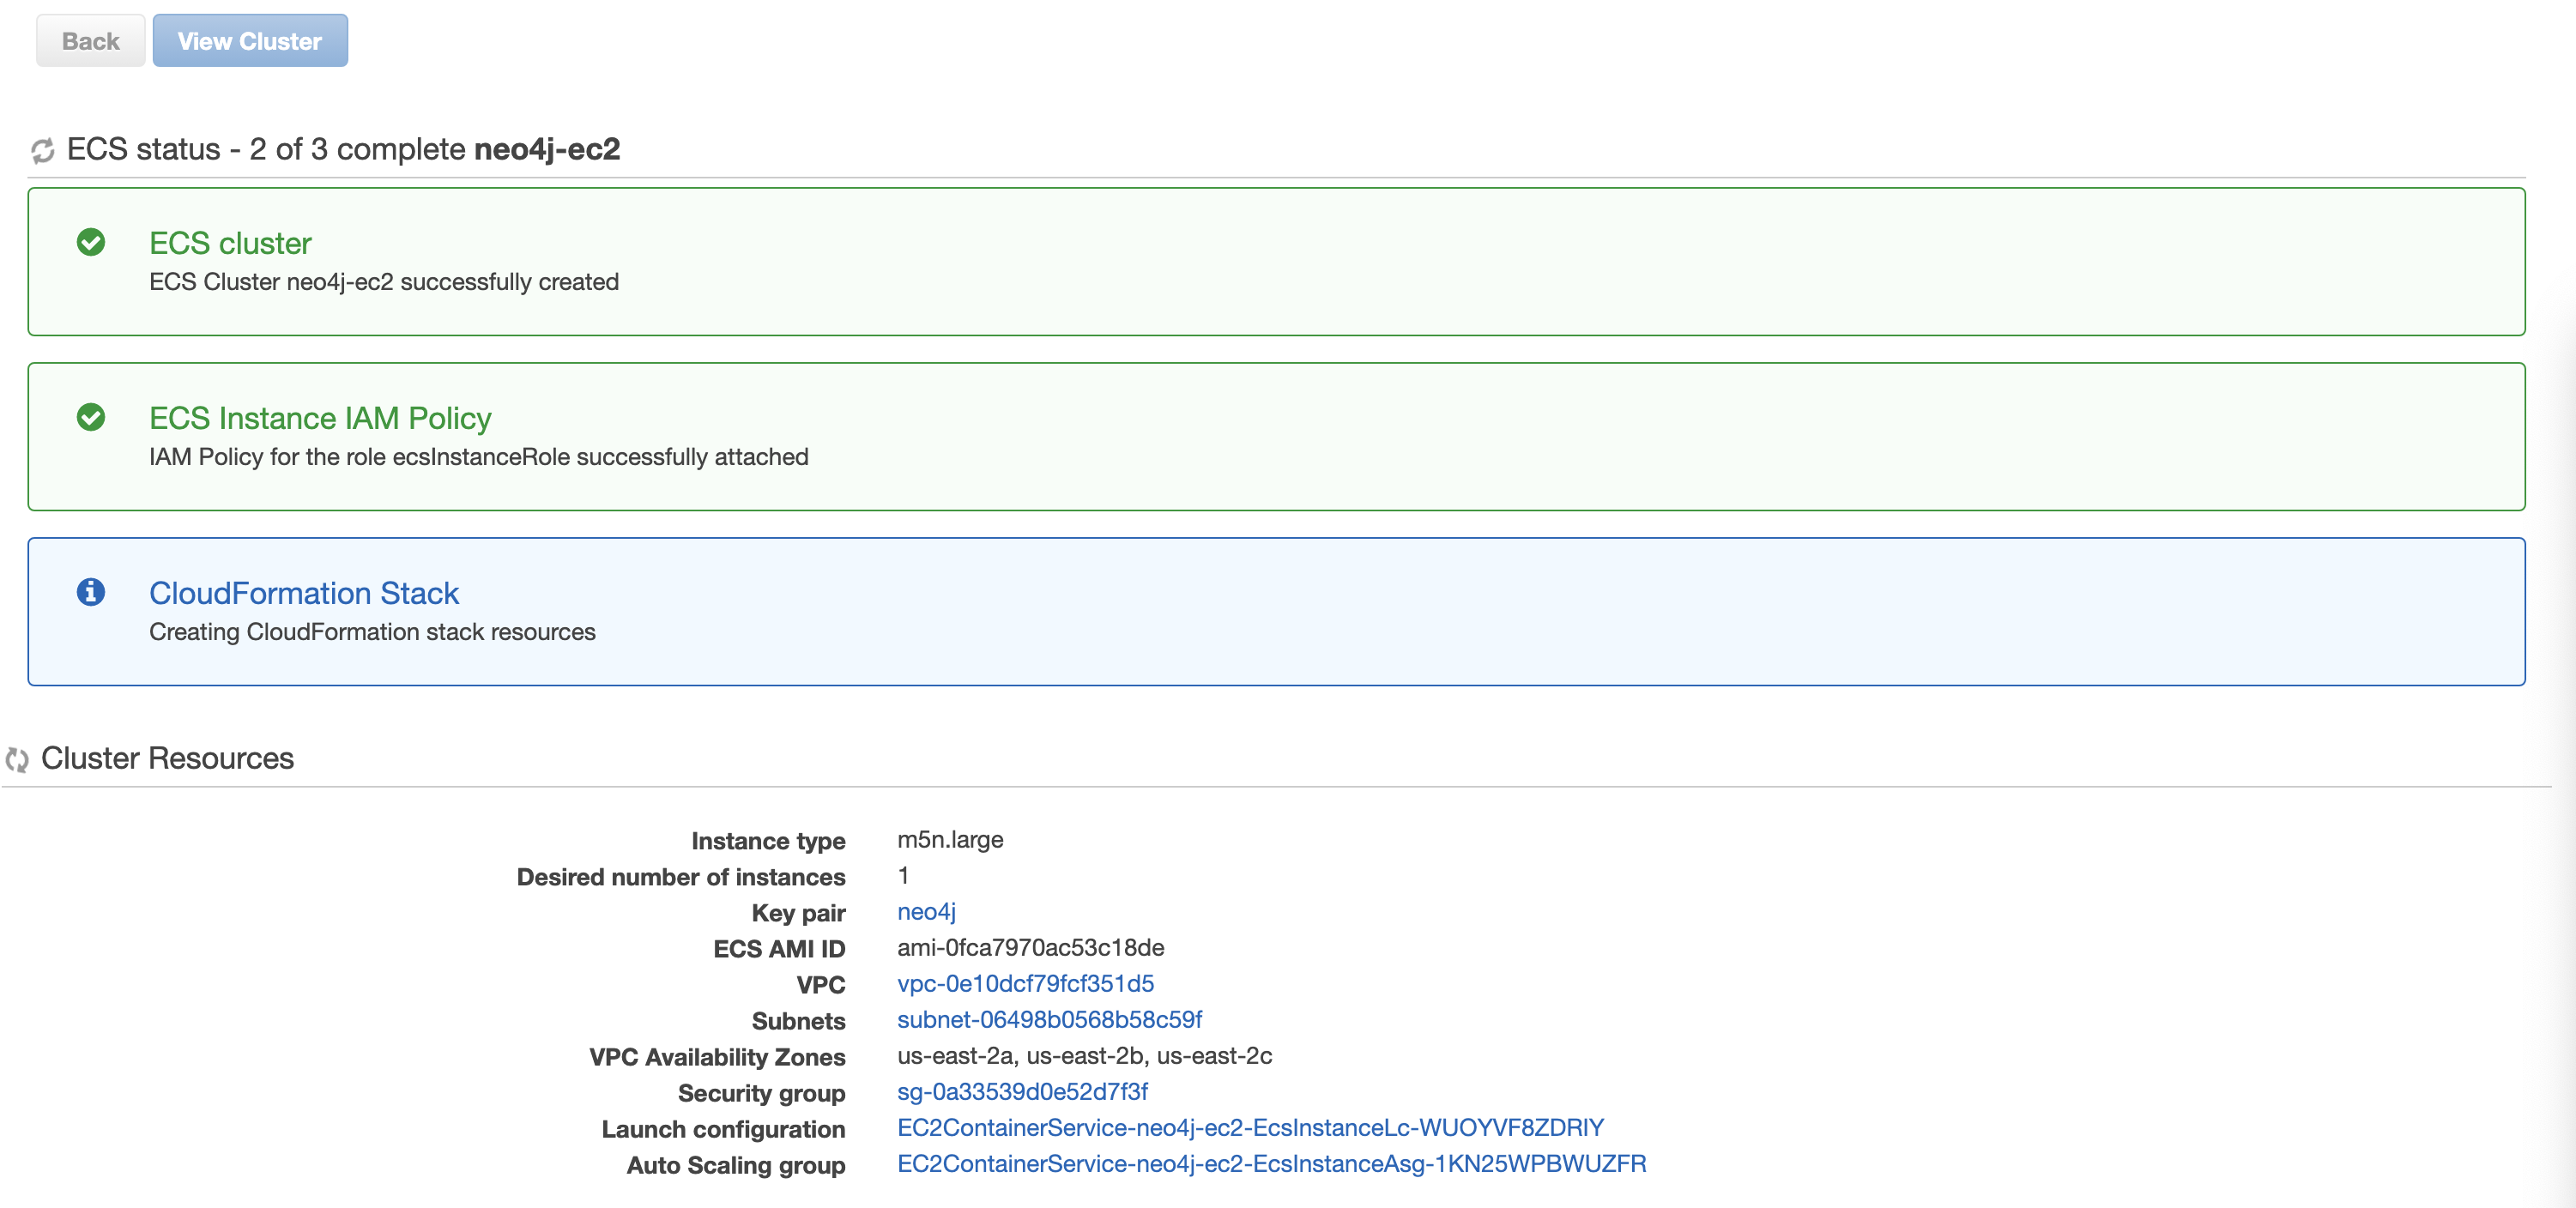Click the Back button
This screenshot has width=2576, height=1208.
88,41
